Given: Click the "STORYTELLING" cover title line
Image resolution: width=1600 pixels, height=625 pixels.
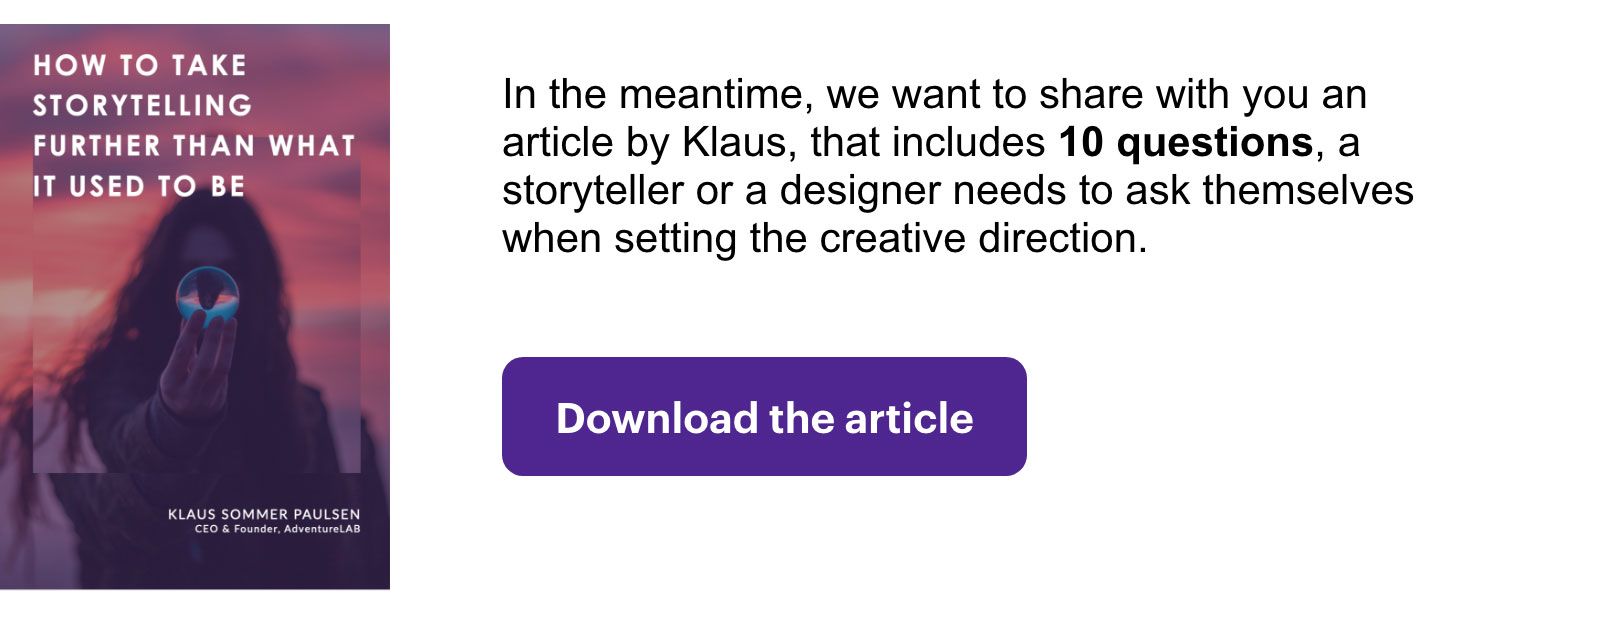Looking at the screenshot, I should click(x=143, y=106).
